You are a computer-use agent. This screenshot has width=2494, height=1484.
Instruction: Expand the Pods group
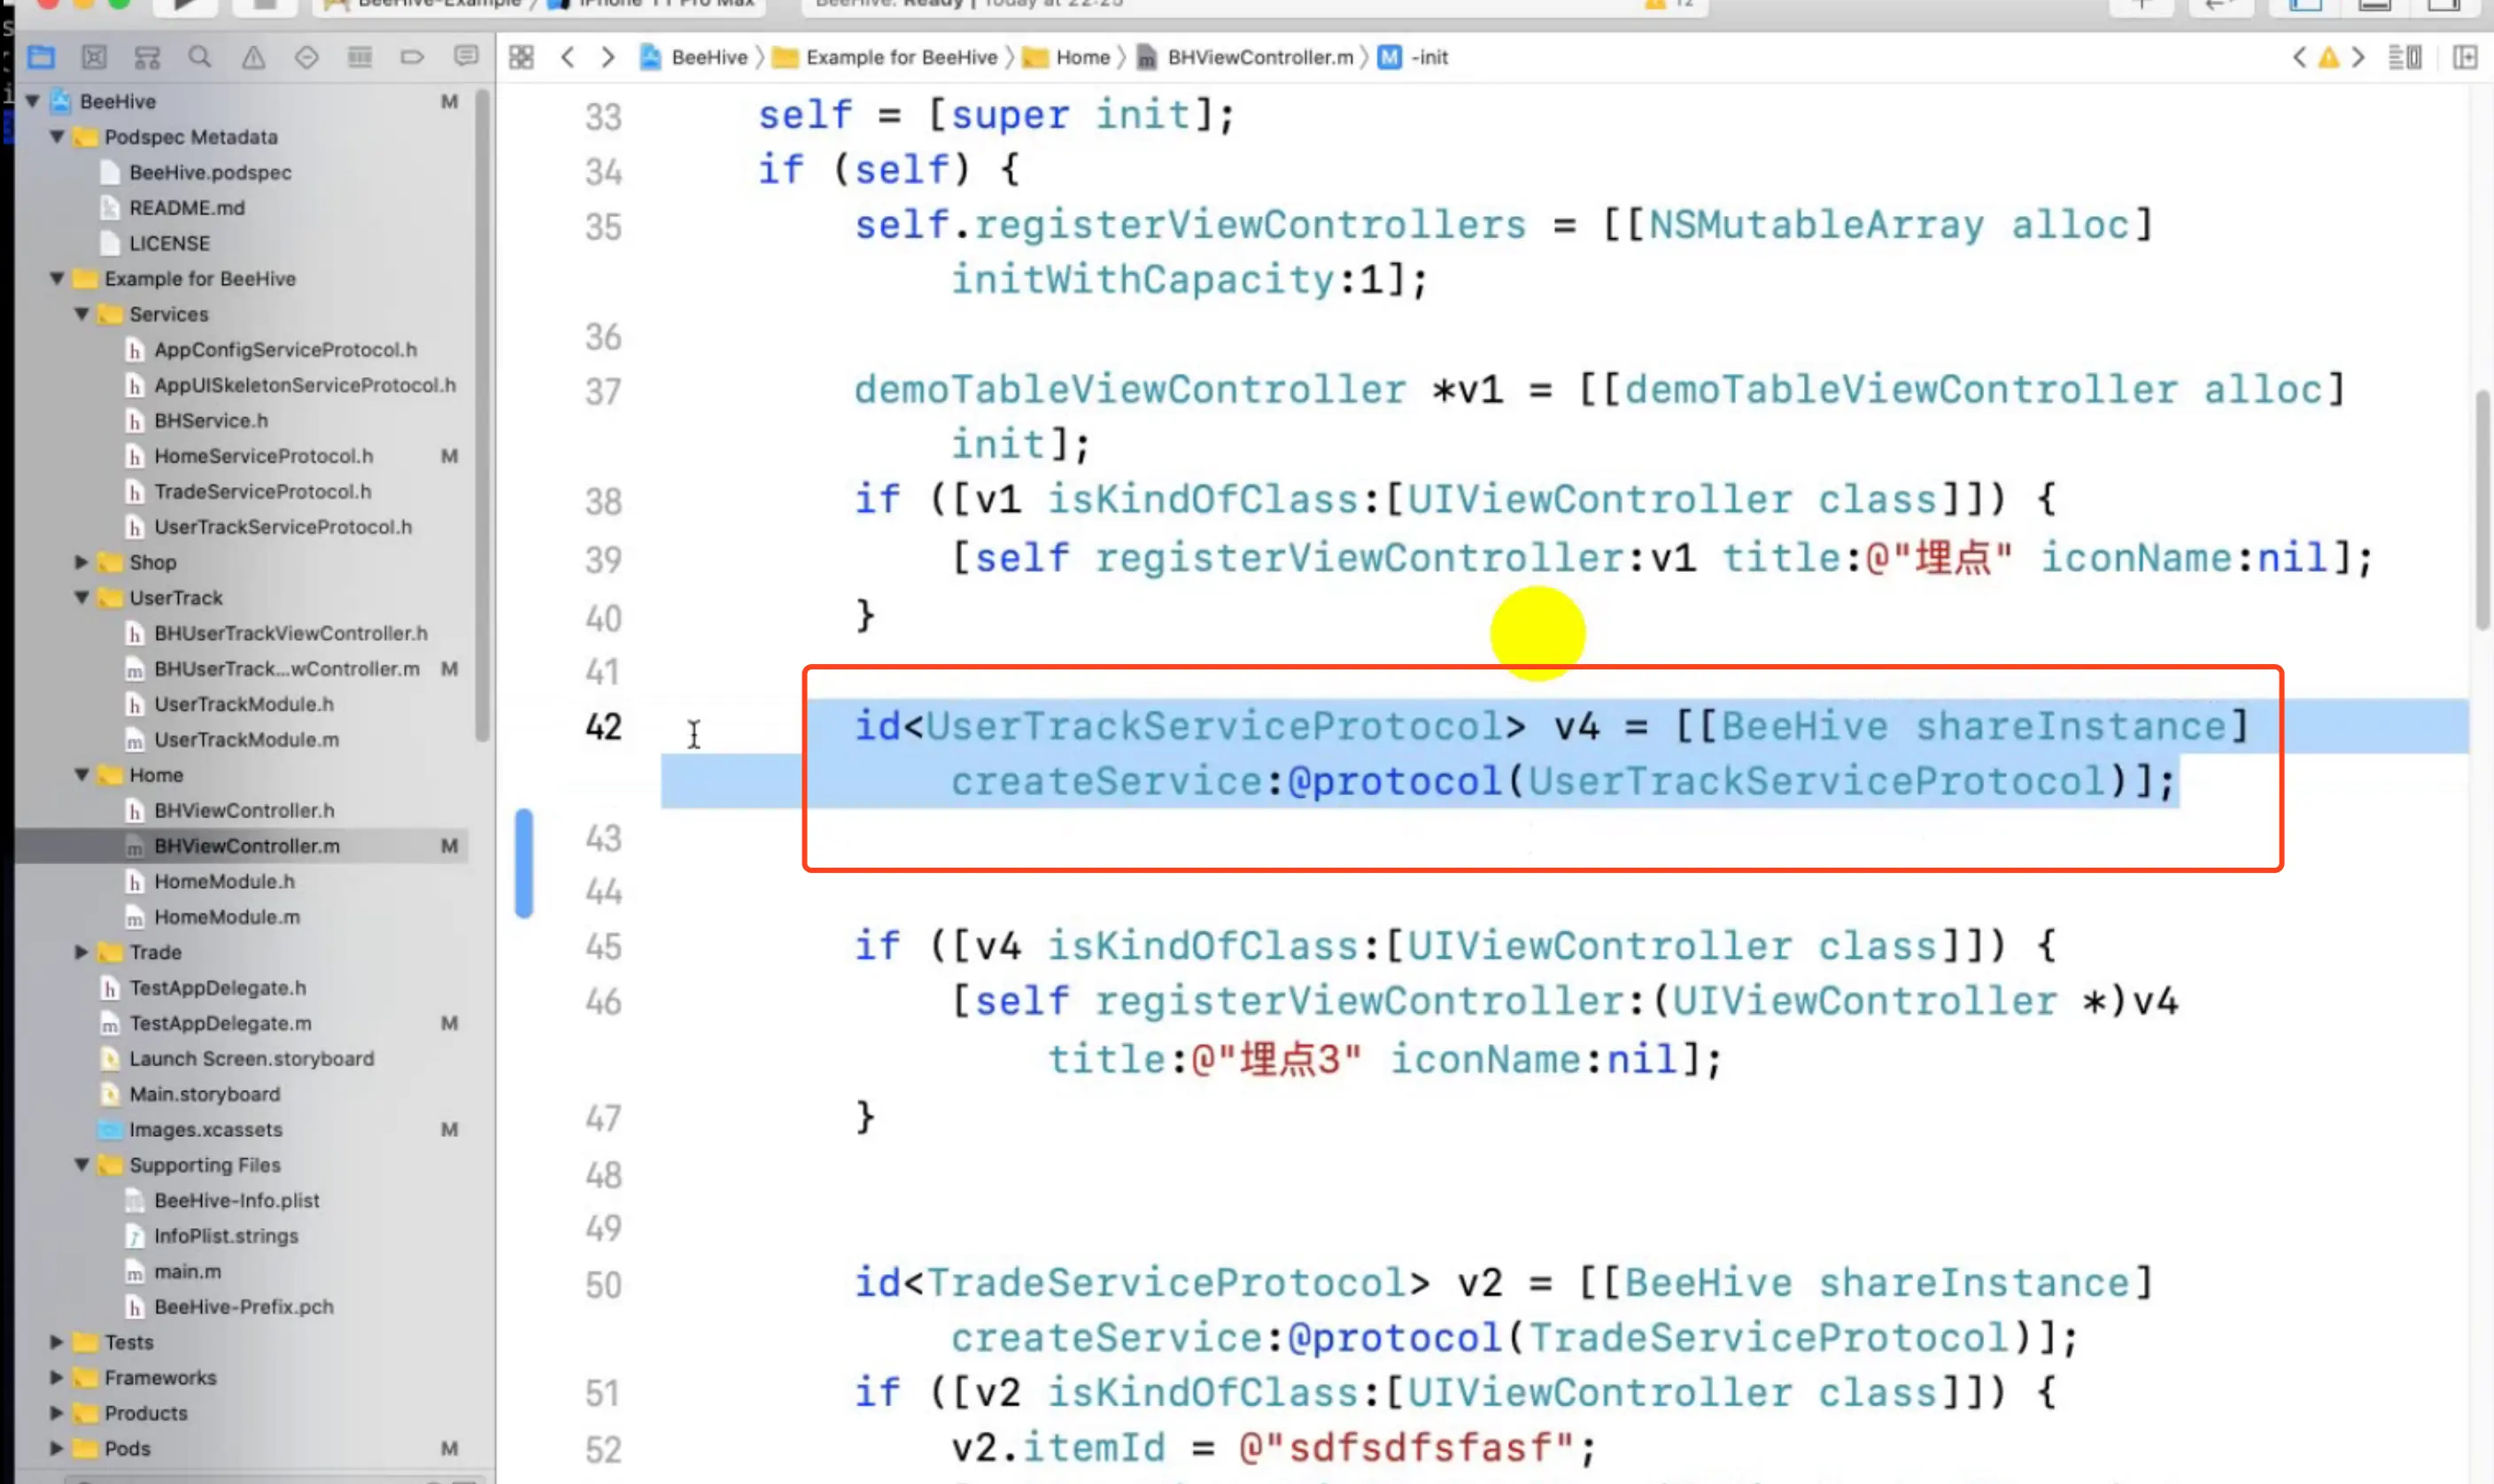pyautogui.click(x=57, y=1448)
